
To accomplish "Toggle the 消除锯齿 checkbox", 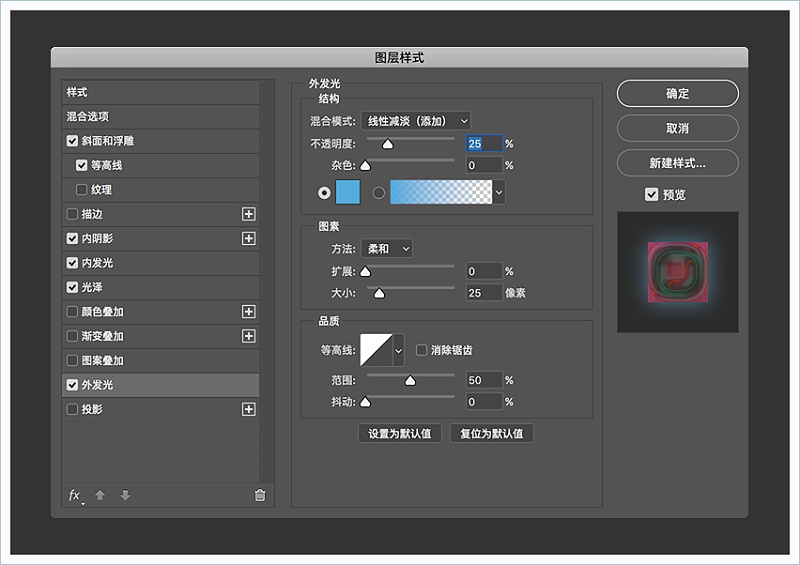I will pyautogui.click(x=422, y=350).
